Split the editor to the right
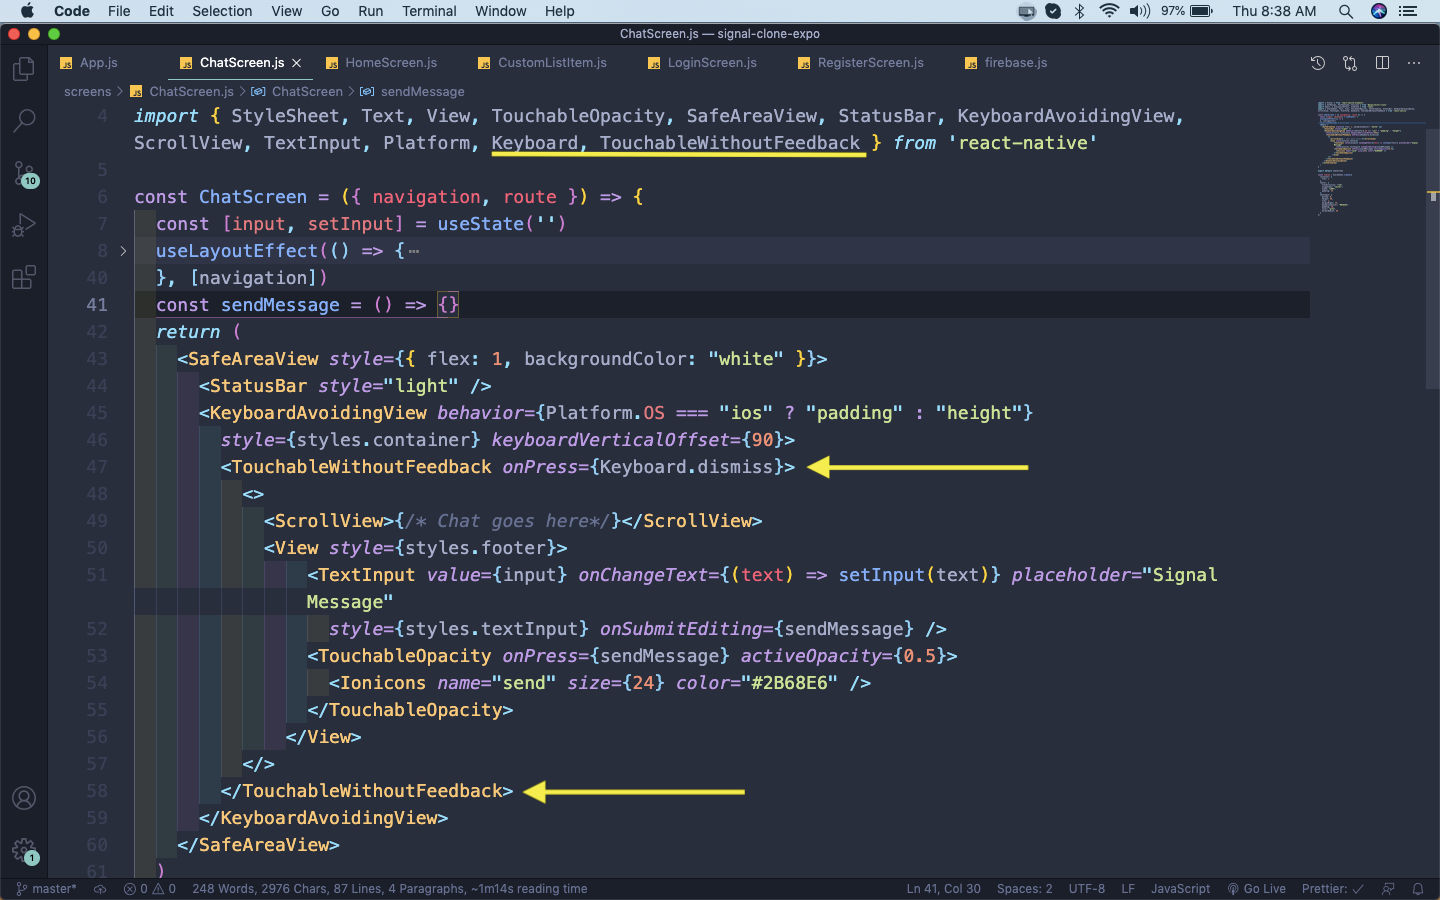Viewport: 1440px width, 900px height. (1382, 63)
